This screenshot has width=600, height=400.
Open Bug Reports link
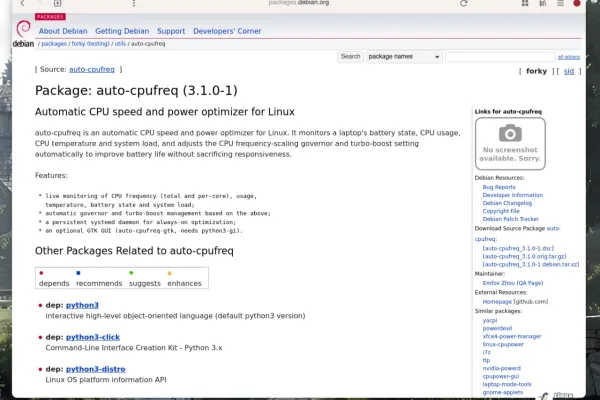[x=499, y=187]
